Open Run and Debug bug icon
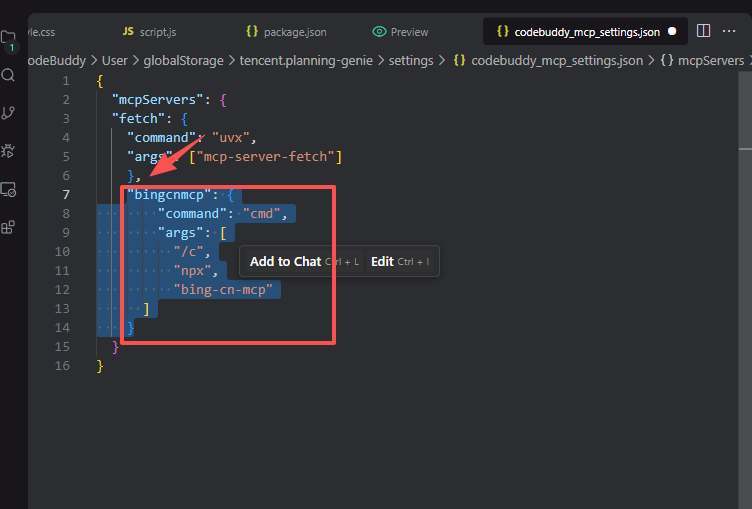 pyautogui.click(x=8, y=151)
